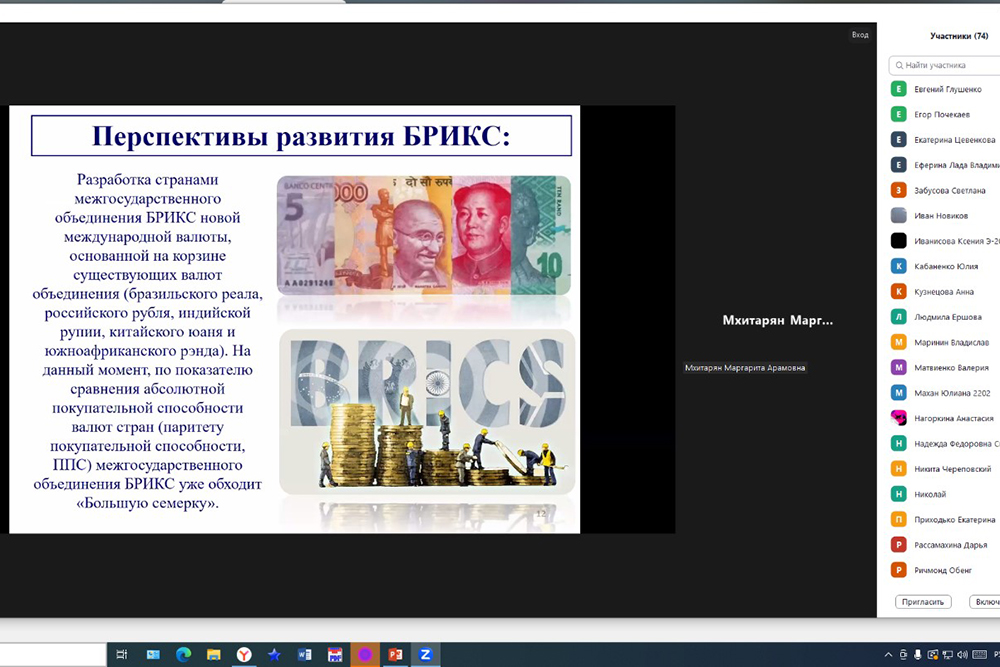
Task: Open the purple circle app in taskbar
Action: click(365, 655)
